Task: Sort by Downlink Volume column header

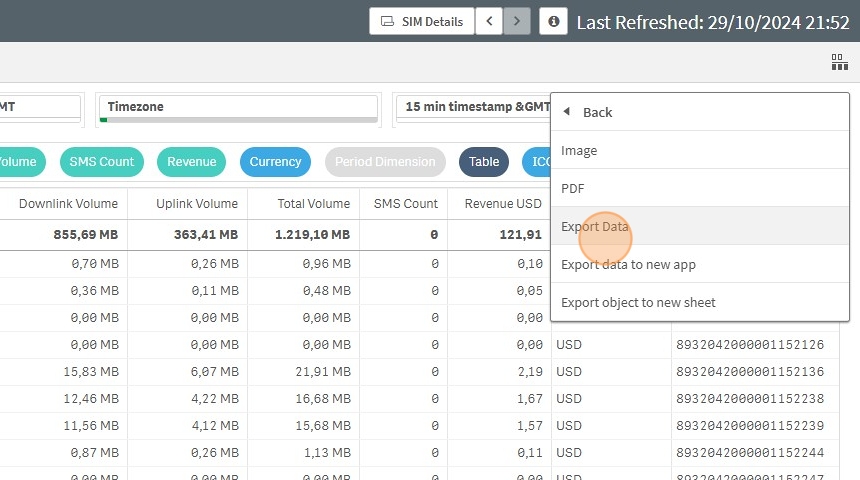Action: point(69,204)
